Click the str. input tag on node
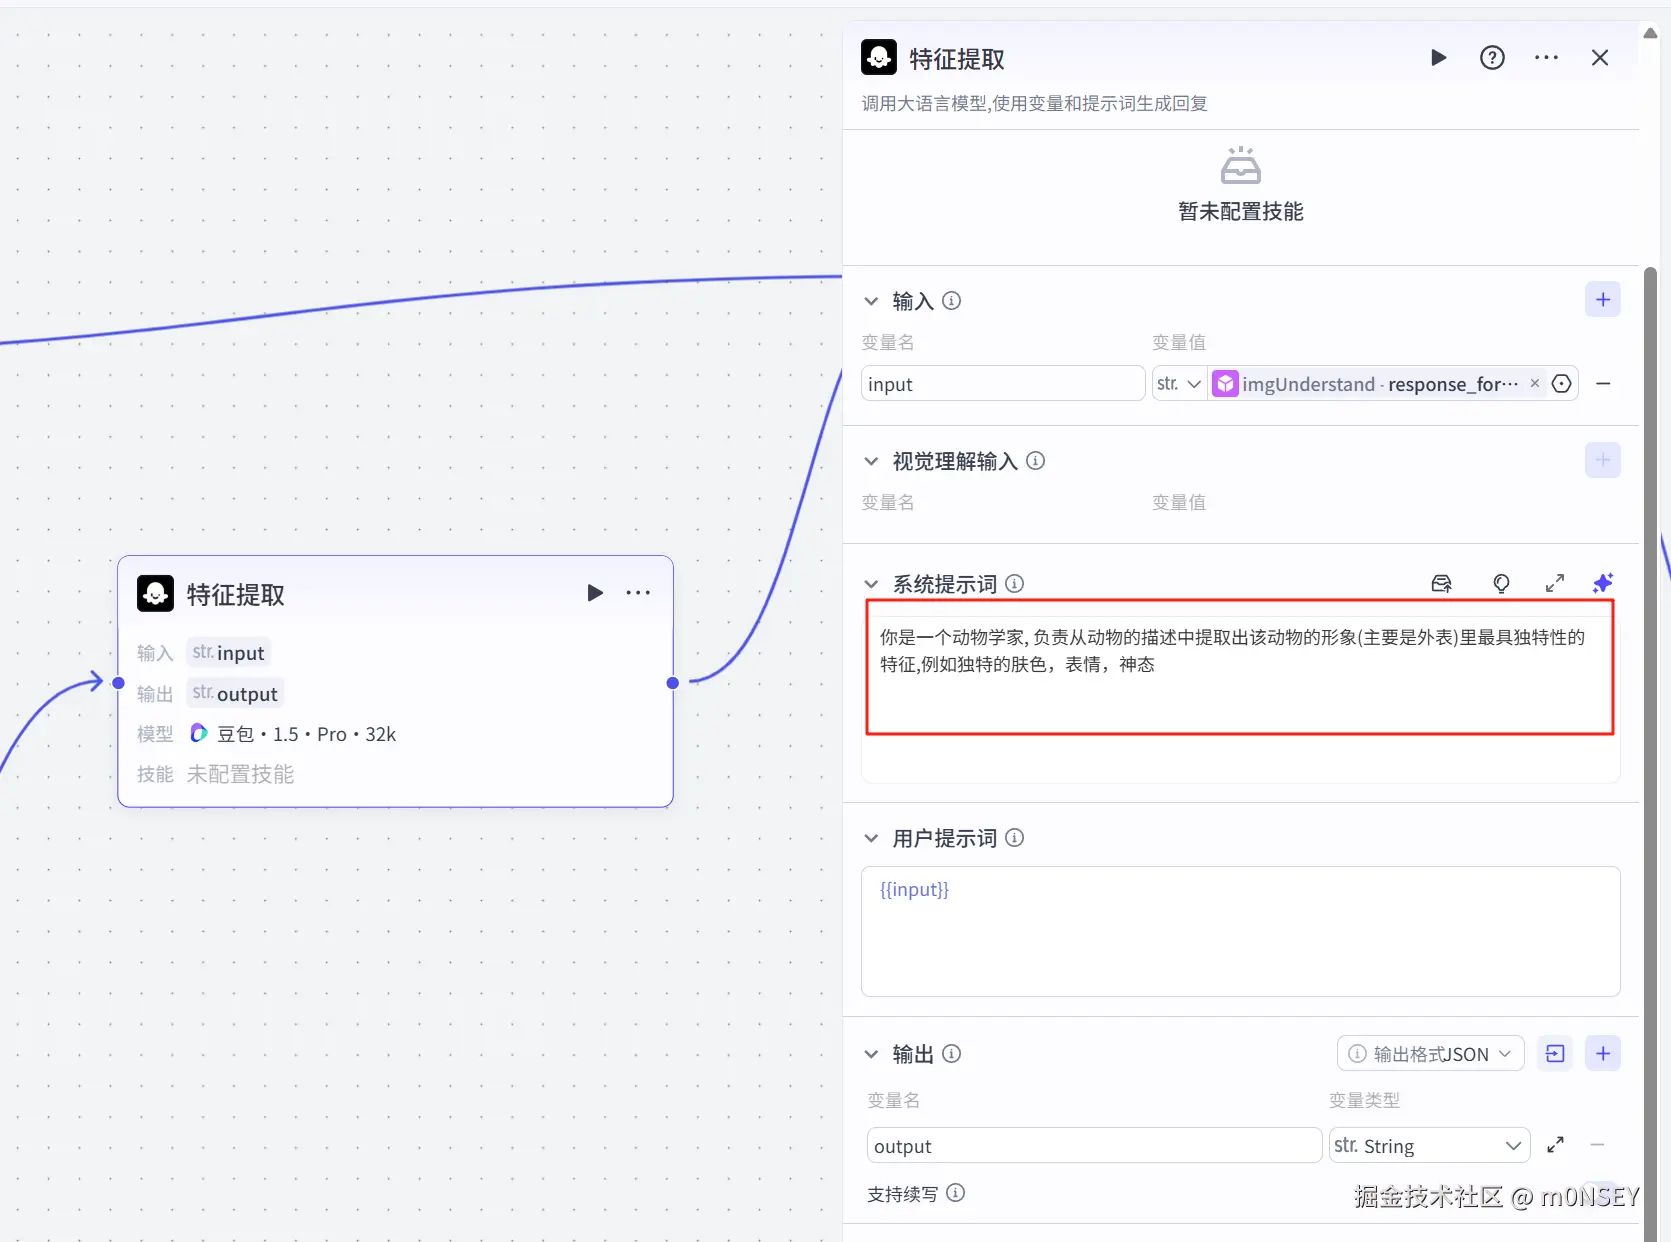The width and height of the screenshot is (1671, 1242). [x=229, y=653]
